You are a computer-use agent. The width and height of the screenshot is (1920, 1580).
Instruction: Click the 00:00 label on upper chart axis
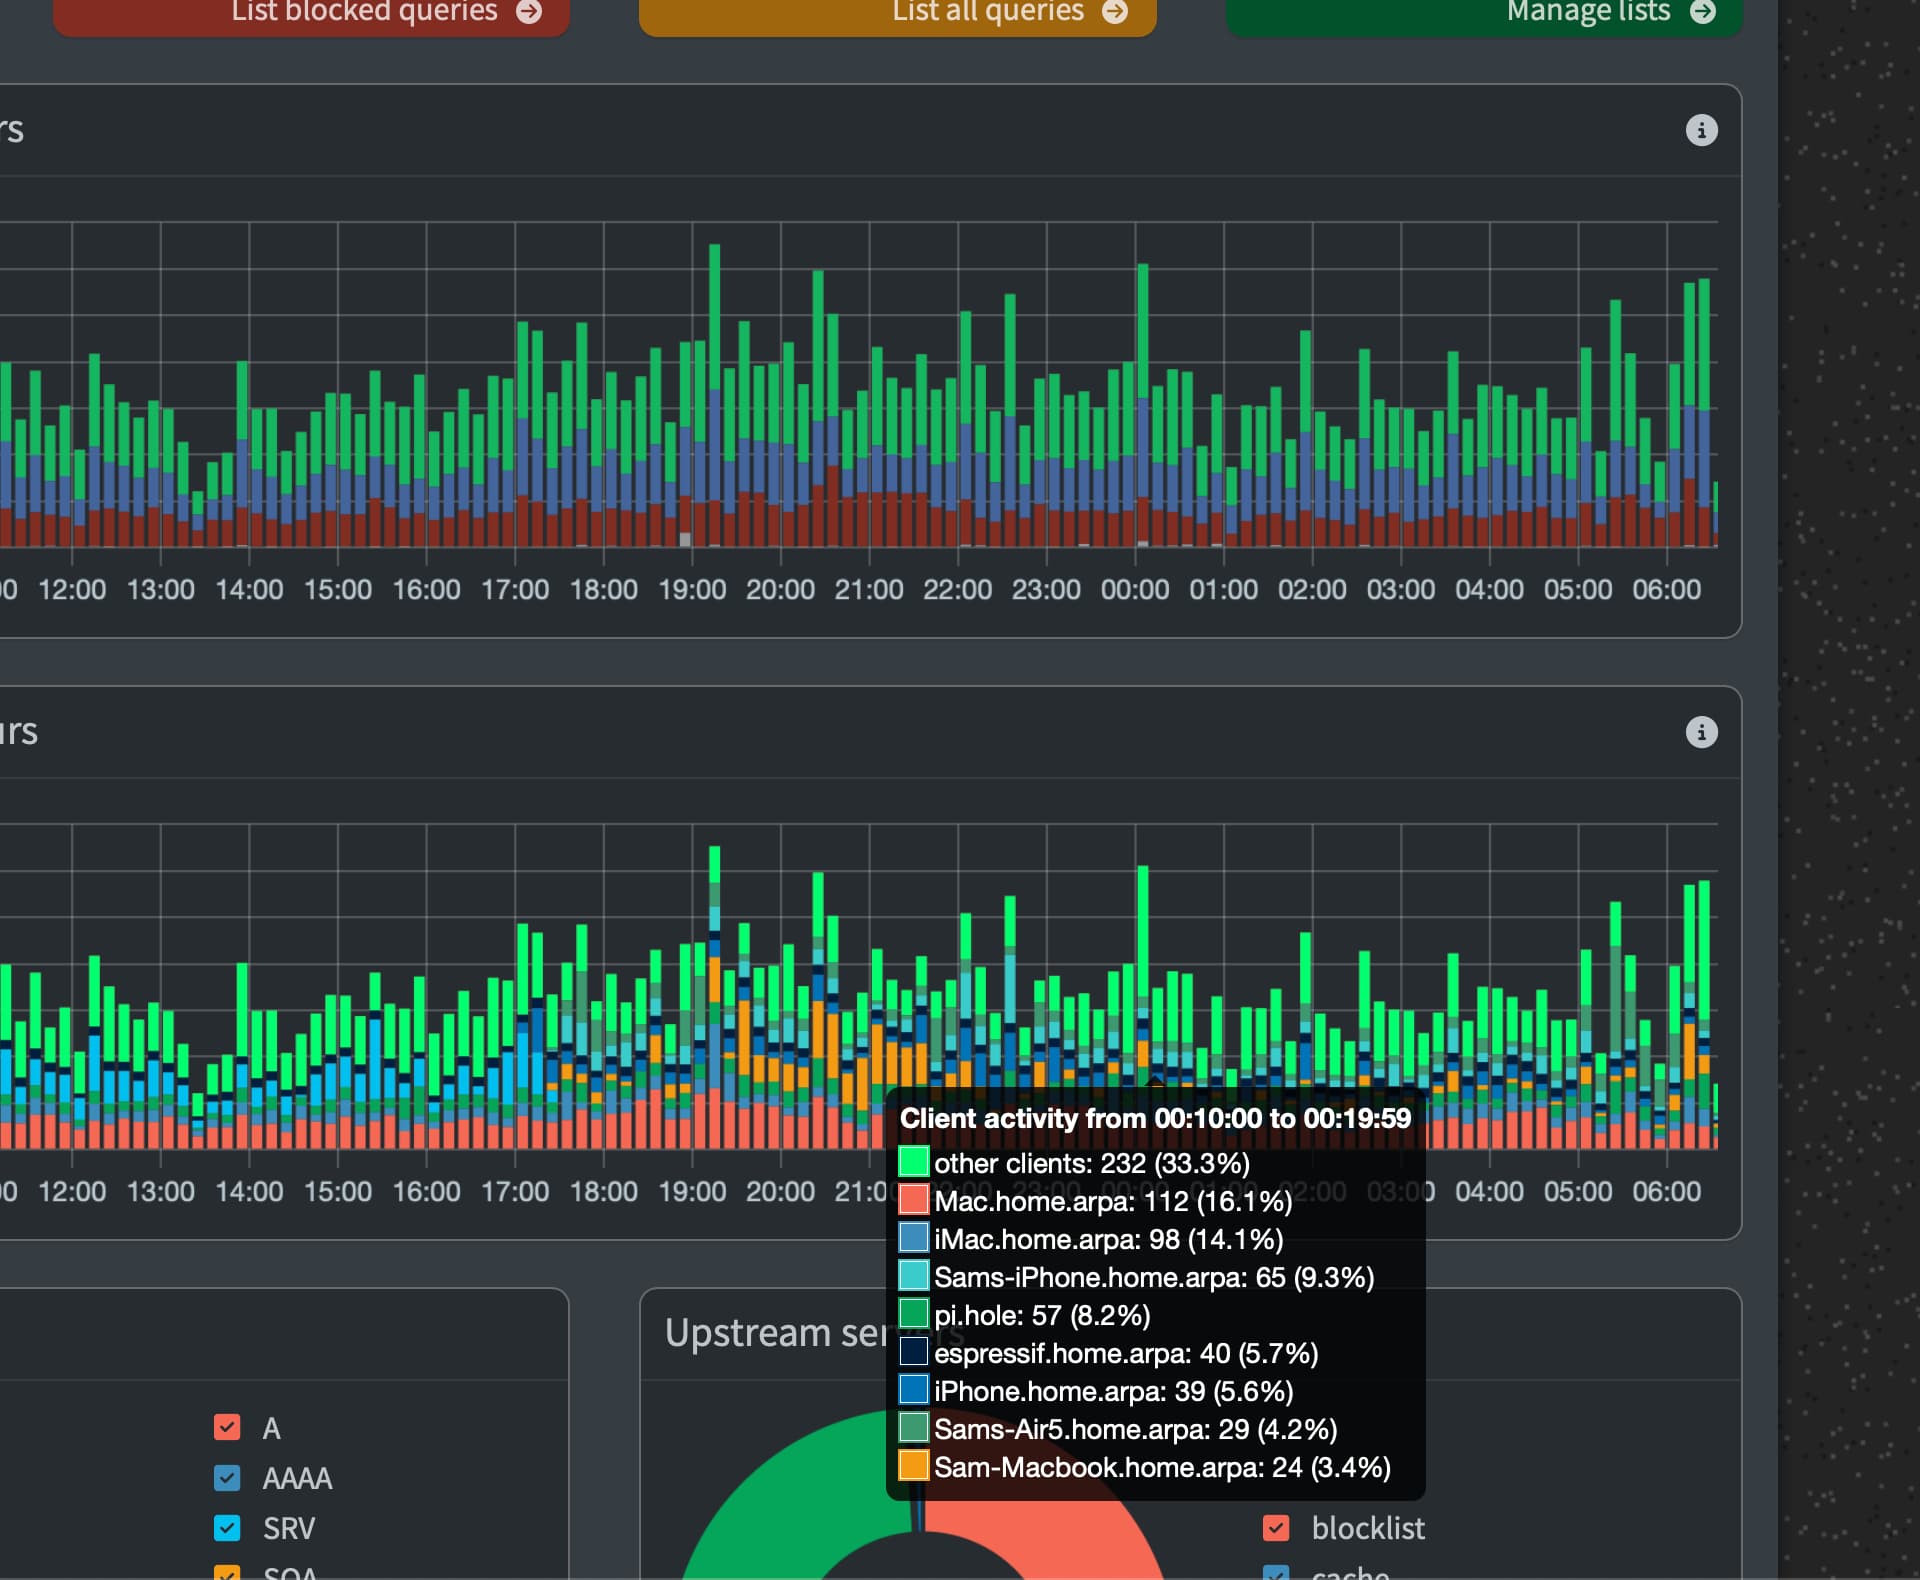[x=1134, y=590]
